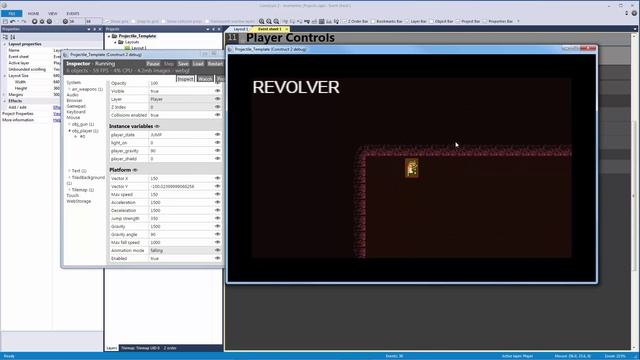Image resolution: width=640 pixels, height=360 pixels.
Task: Collapse the Layouts folder node
Action: coord(116,42)
